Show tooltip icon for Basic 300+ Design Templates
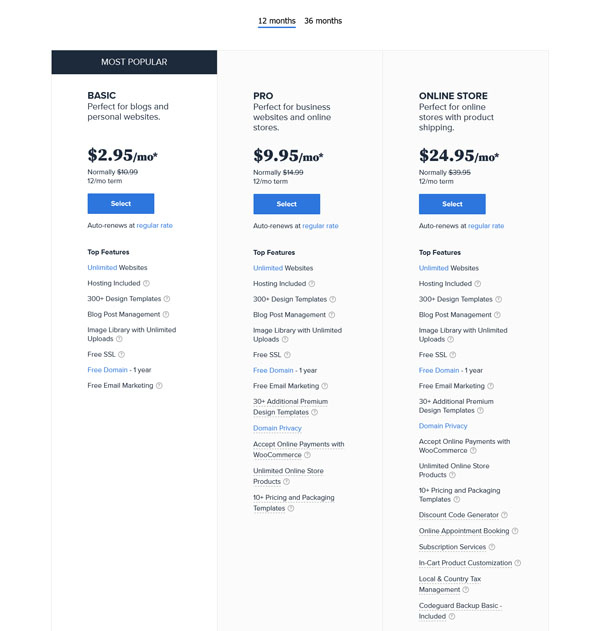 [167, 299]
